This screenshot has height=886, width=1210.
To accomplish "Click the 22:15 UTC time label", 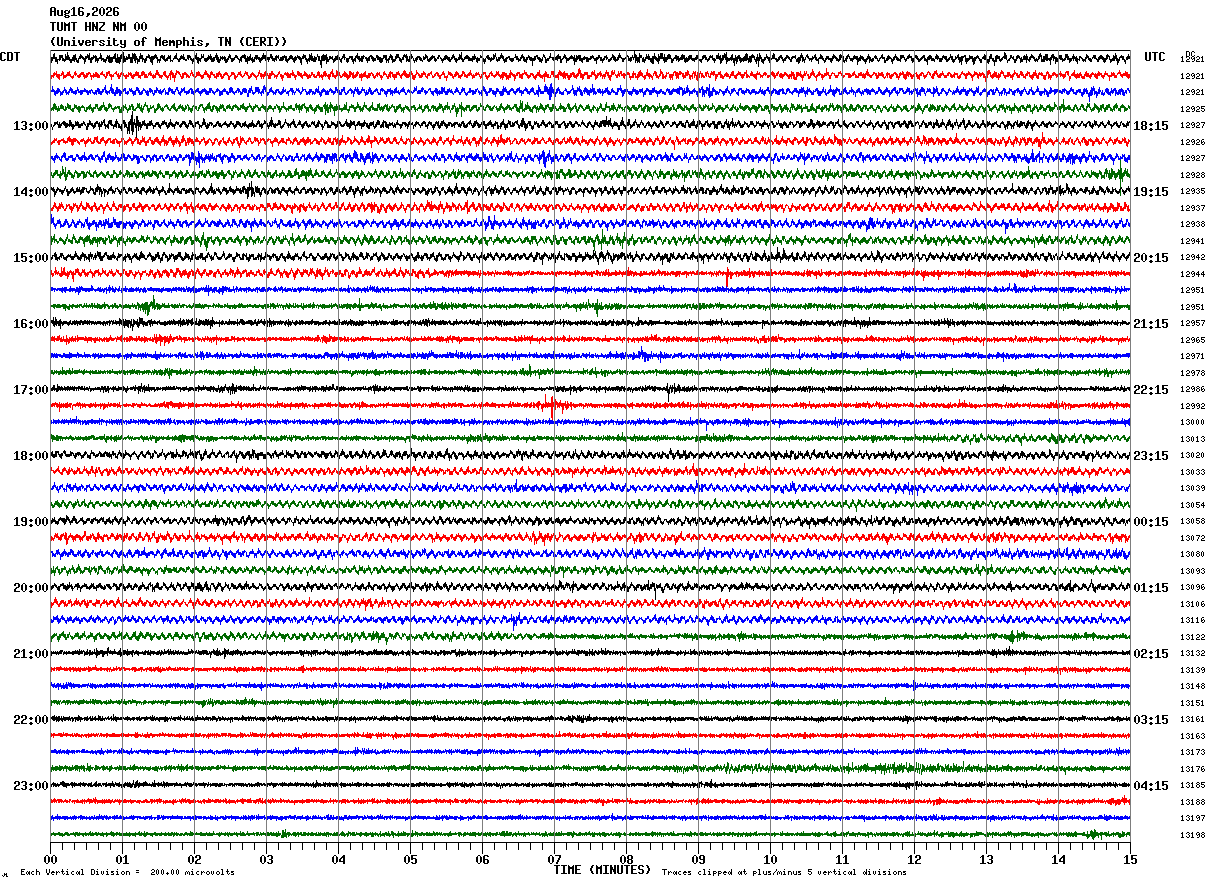I will tap(1151, 390).
